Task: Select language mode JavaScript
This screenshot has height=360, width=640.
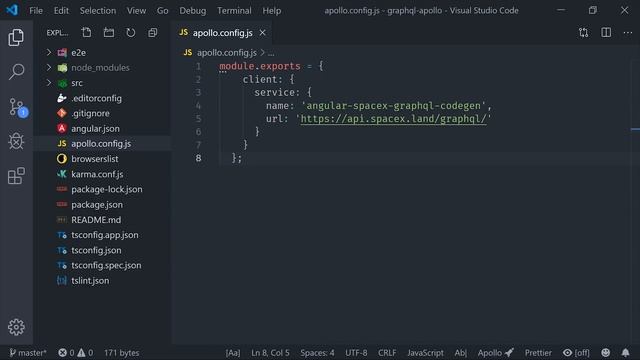Action: [425, 353]
